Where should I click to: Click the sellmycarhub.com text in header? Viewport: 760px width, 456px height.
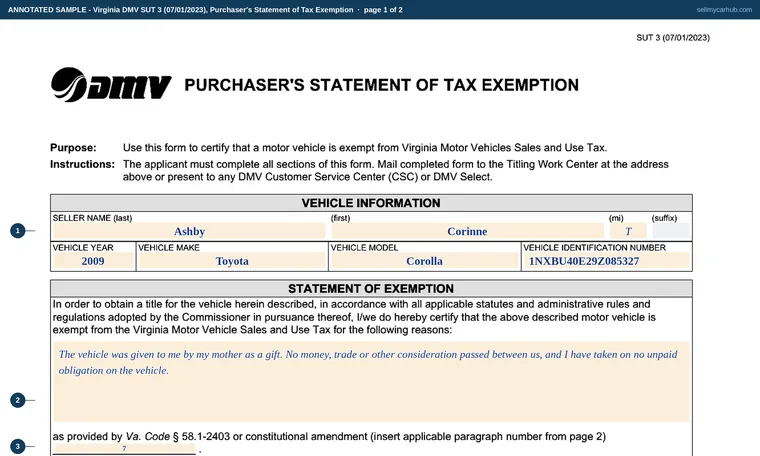(x=724, y=10)
